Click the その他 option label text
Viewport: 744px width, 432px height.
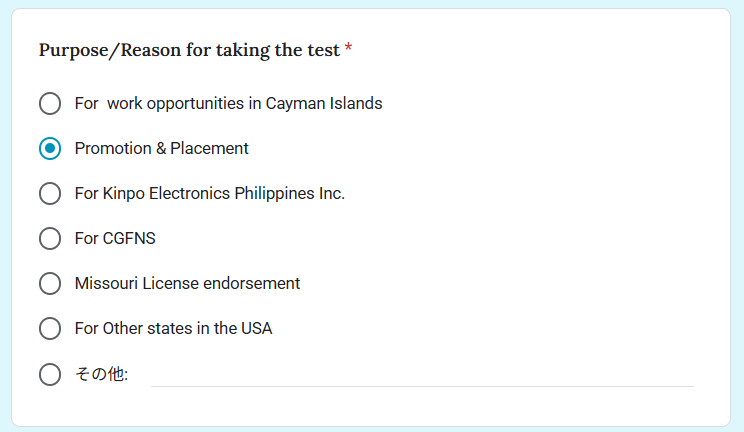pyautogui.click(x=100, y=375)
